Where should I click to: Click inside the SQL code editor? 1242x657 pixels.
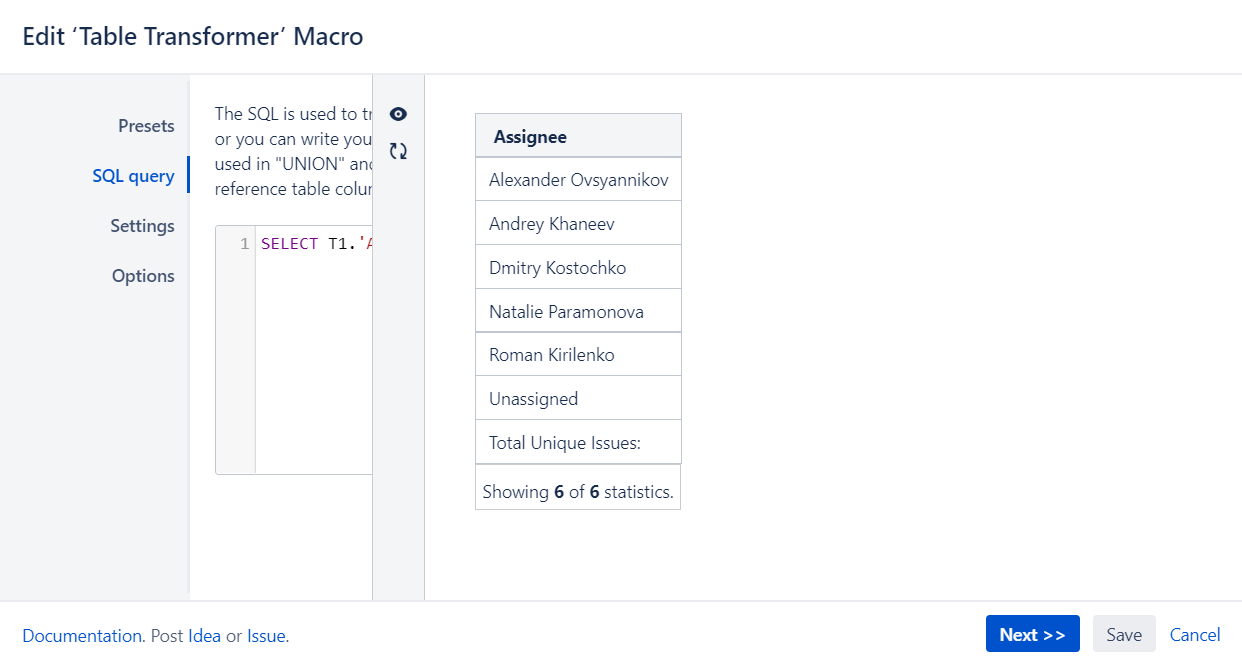point(314,350)
